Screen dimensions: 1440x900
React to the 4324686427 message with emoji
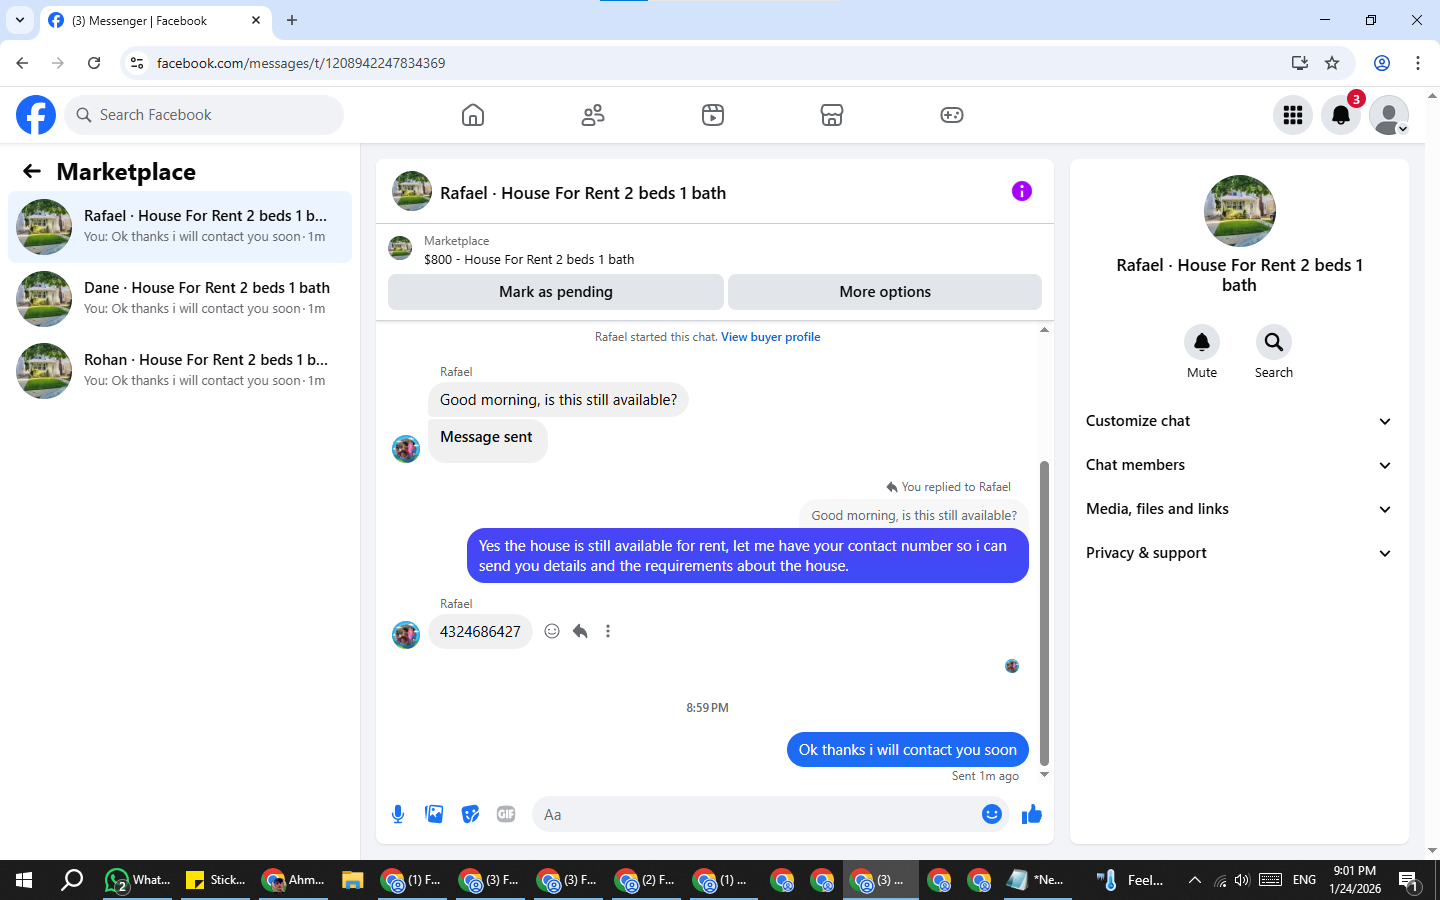(552, 631)
